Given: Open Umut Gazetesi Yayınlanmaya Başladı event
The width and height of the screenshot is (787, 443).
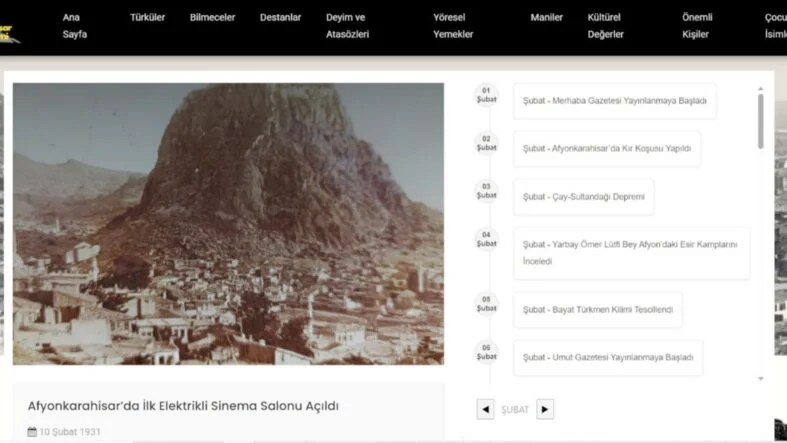Looking at the screenshot, I should [608, 357].
